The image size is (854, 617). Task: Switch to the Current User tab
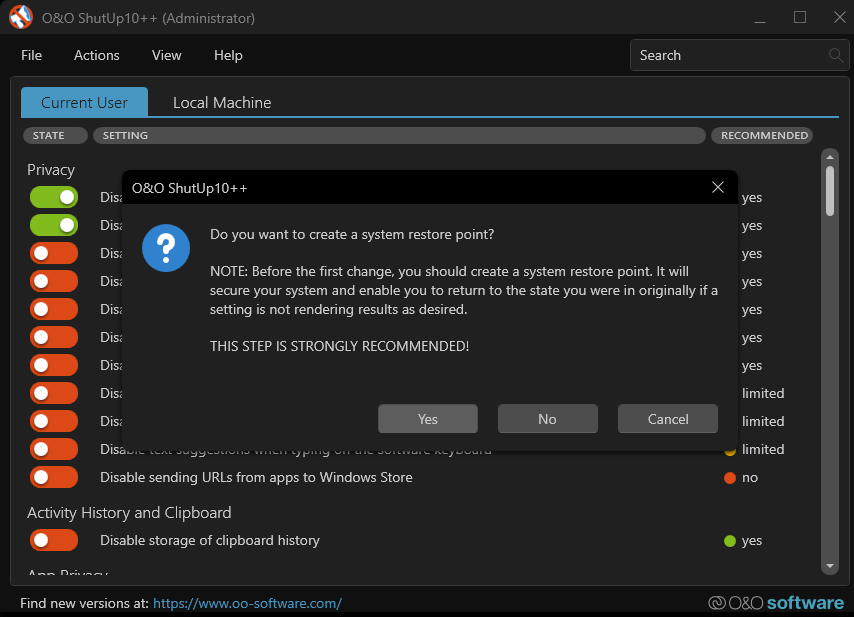click(84, 102)
